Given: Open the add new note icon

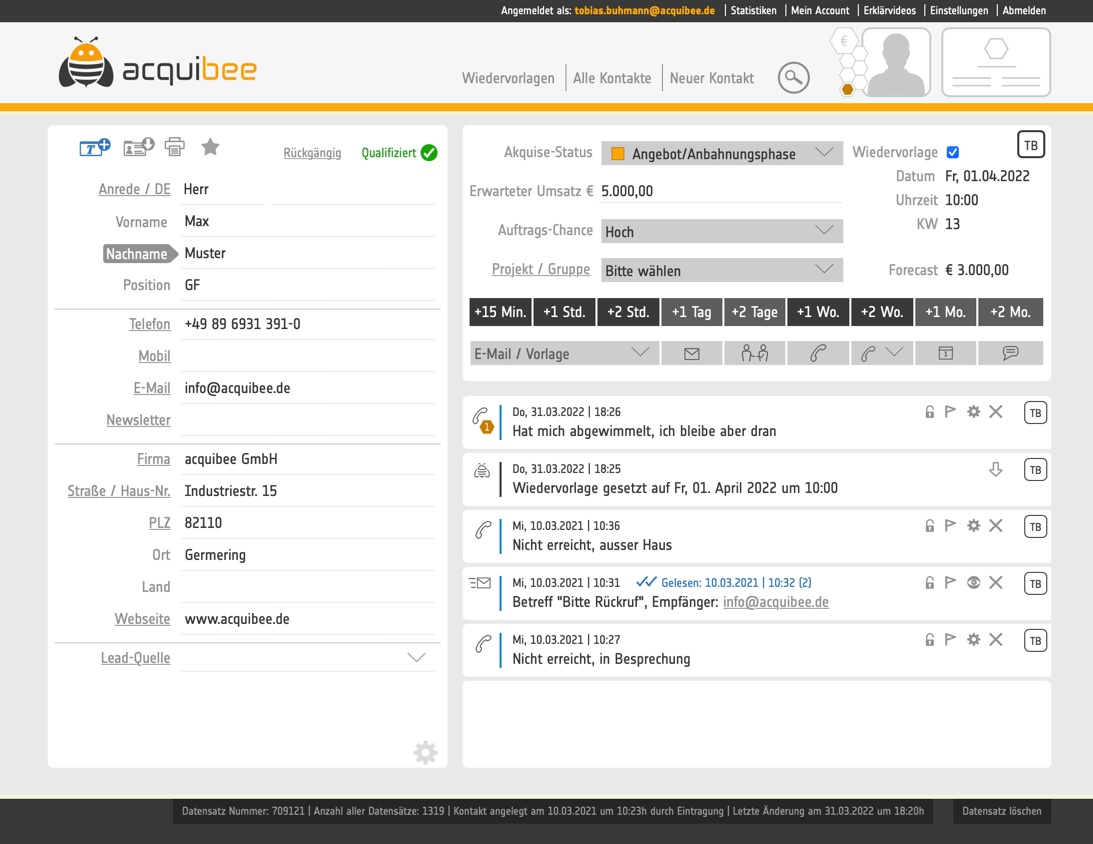Looking at the screenshot, I should pyautogui.click(x=94, y=146).
